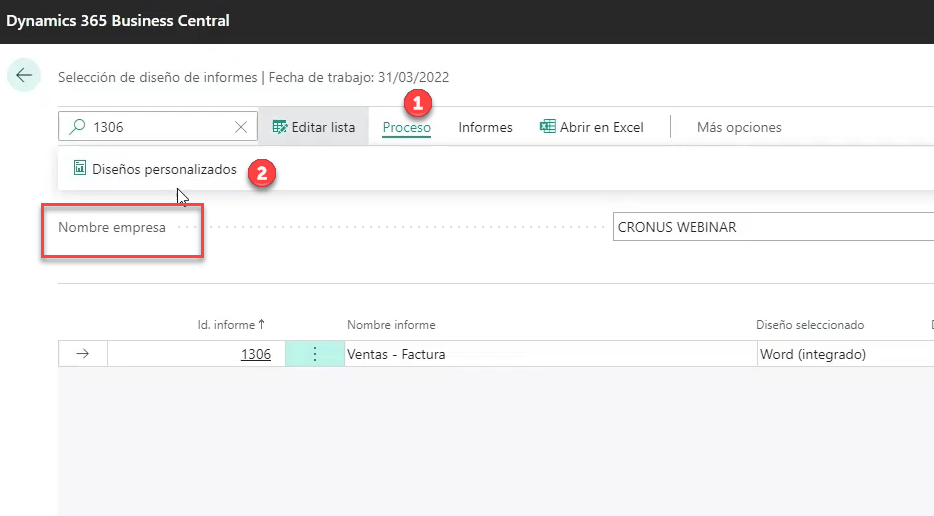Show Más opciones
Screen dimensions: 934x516
[x=739, y=127]
